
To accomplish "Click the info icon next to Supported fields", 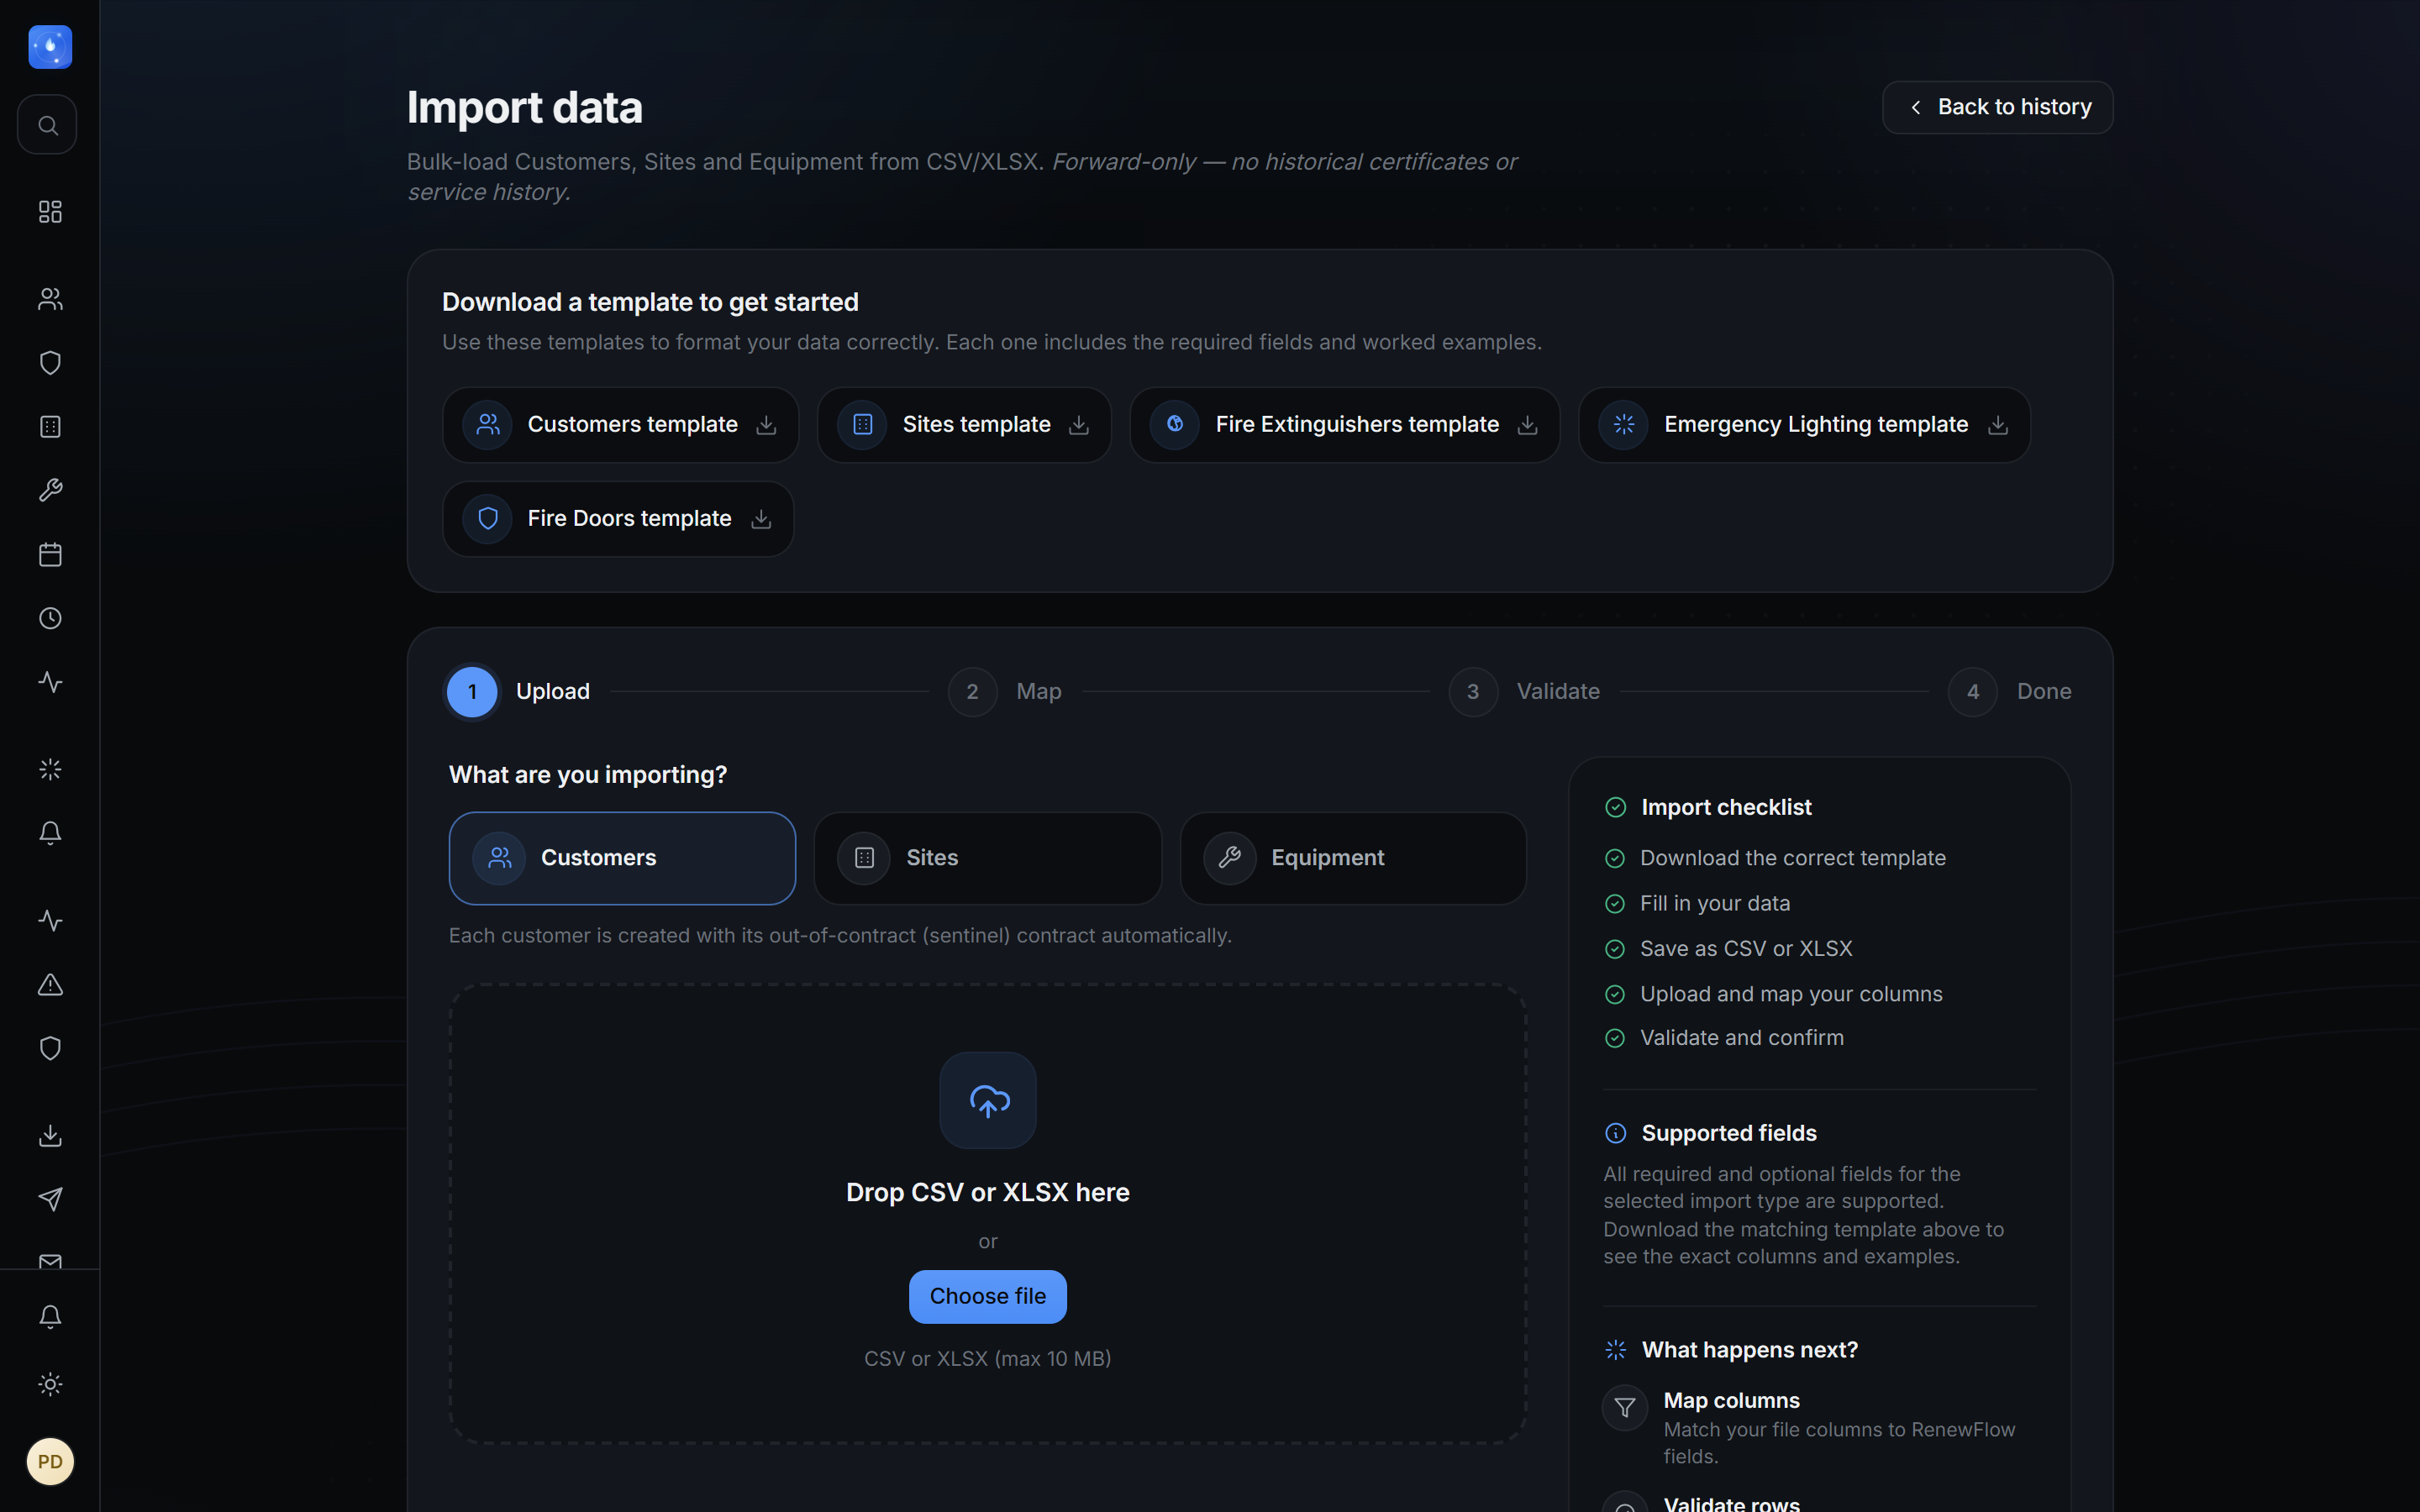I will pyautogui.click(x=1615, y=1133).
